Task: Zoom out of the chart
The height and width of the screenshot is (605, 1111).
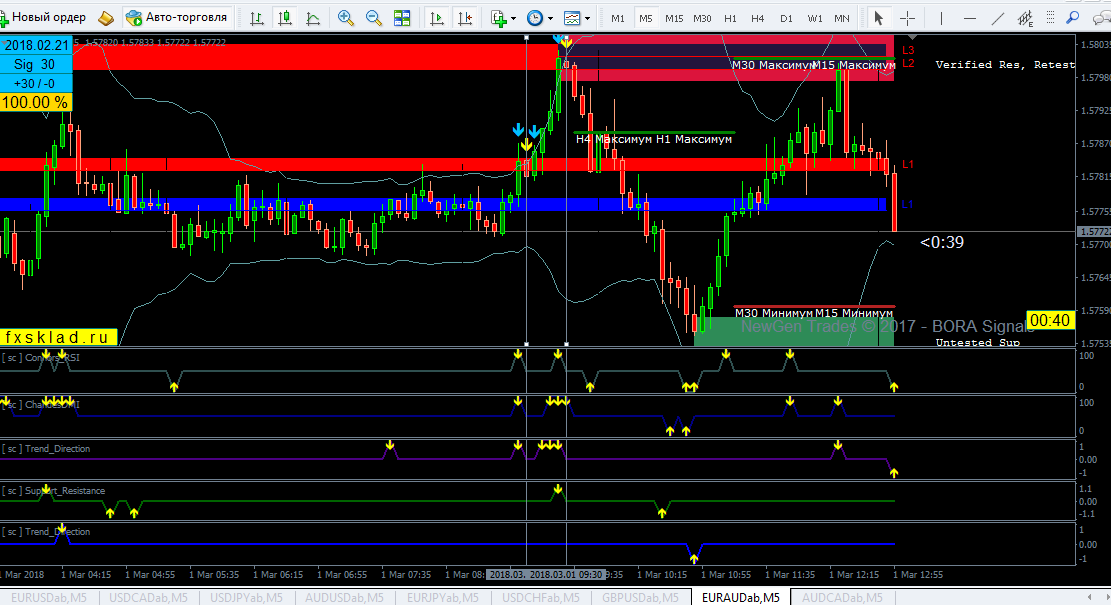Action: [x=373, y=18]
